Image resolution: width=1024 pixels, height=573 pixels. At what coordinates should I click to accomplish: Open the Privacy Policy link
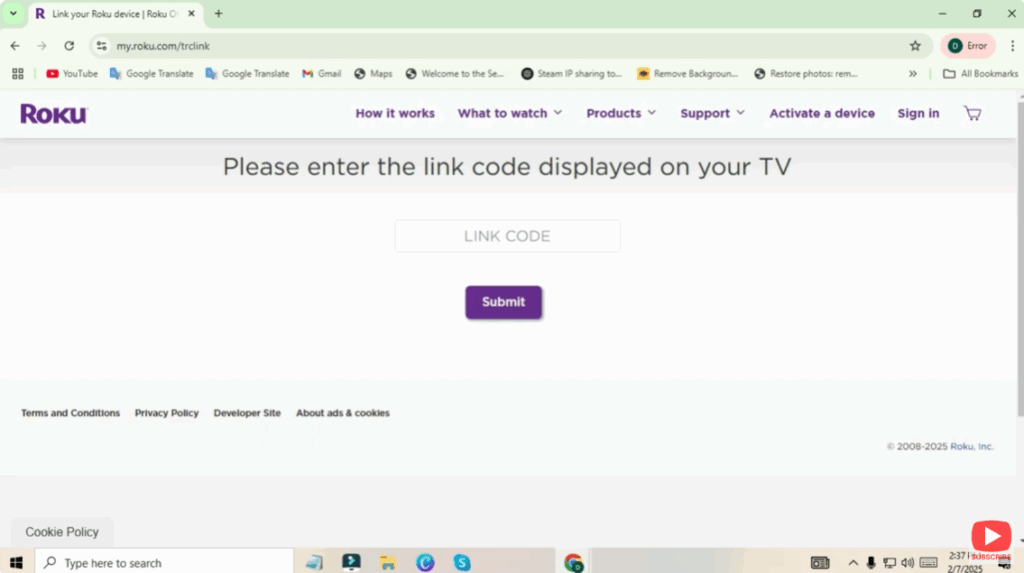pyautogui.click(x=167, y=413)
